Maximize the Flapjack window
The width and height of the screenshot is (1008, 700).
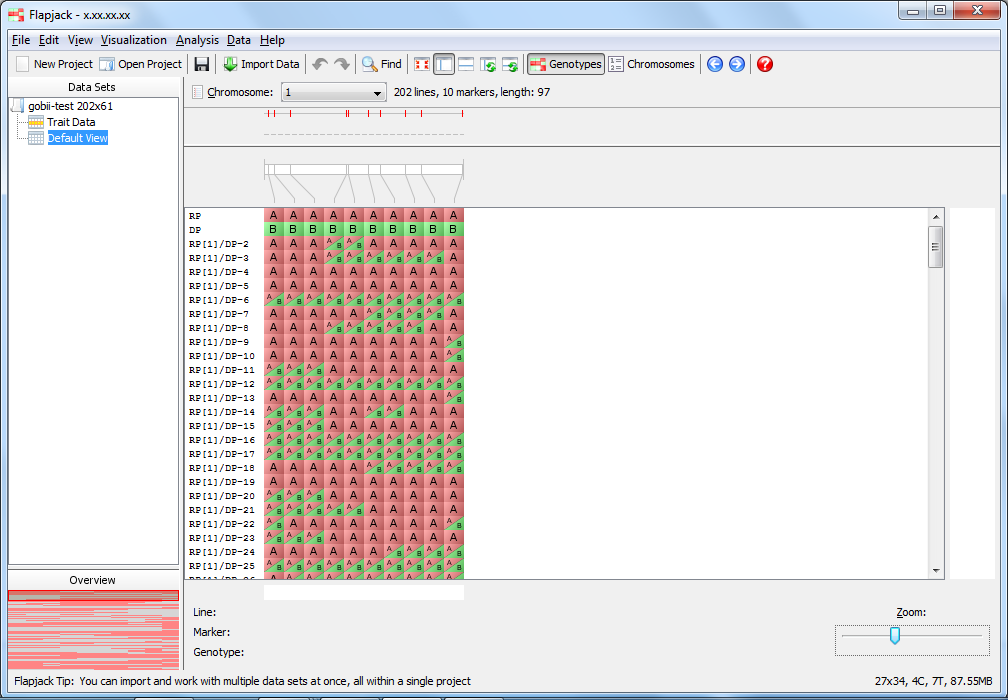coord(940,11)
